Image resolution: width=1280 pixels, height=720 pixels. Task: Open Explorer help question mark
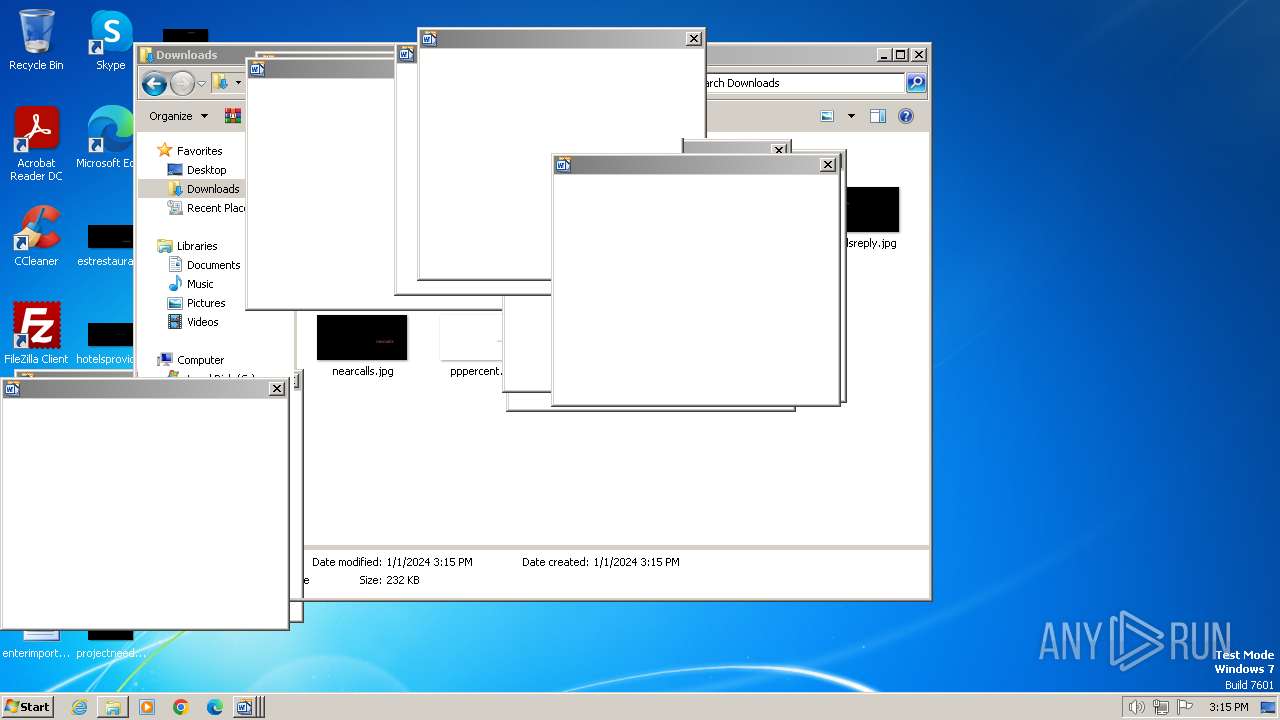point(906,116)
